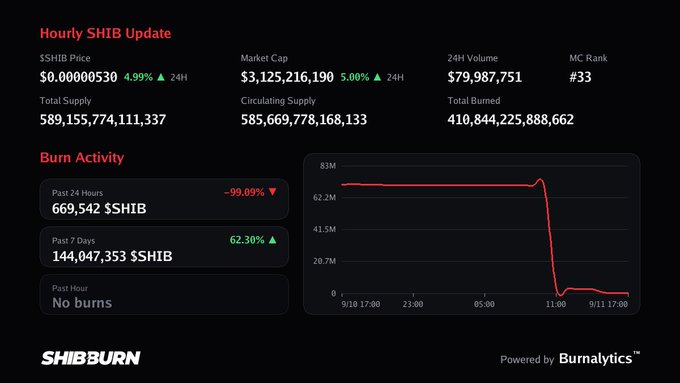Viewport: 680px width, 383px height.
Task: Click the 9/11 17:00 time label
Action: coord(608,304)
